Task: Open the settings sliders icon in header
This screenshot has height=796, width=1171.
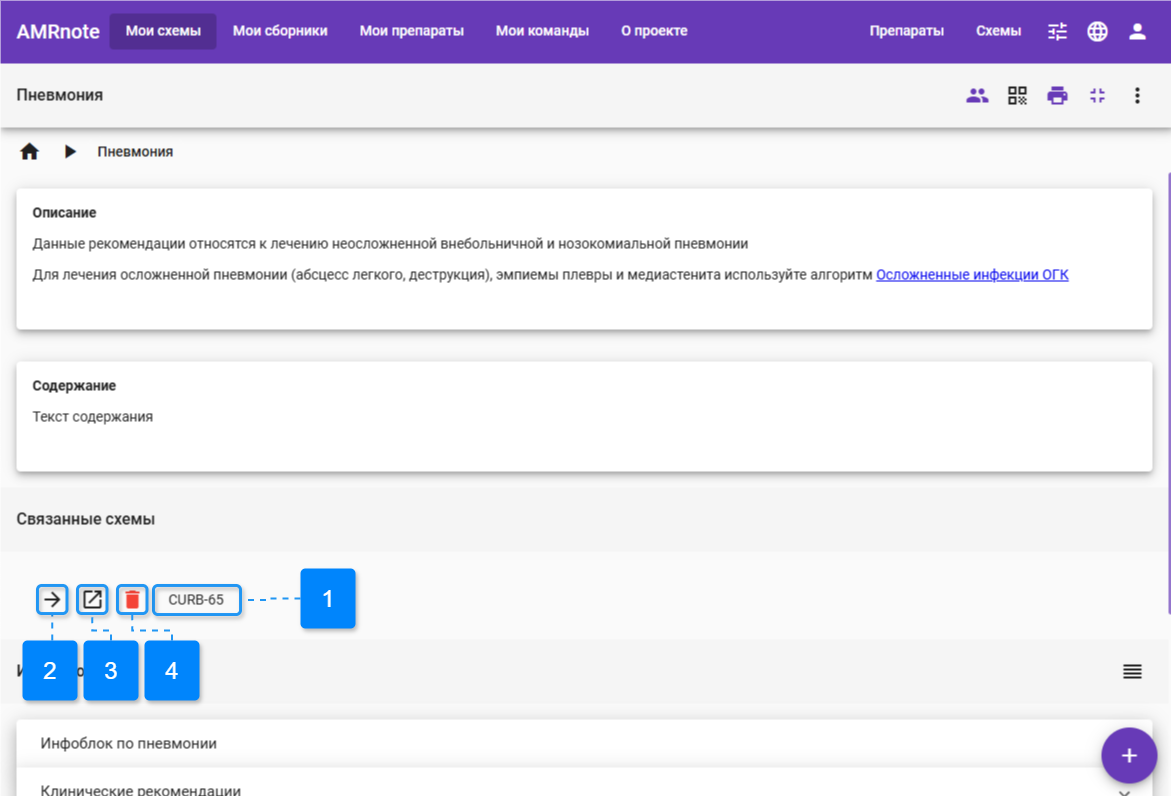Action: tap(1057, 31)
